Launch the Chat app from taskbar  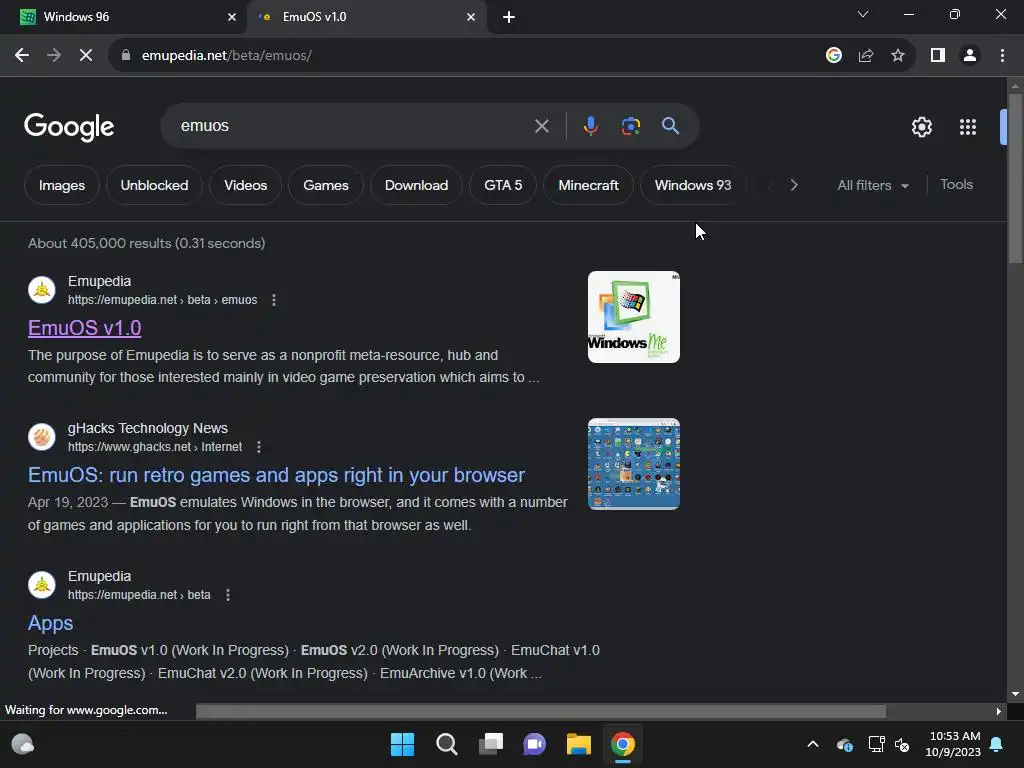(x=534, y=744)
